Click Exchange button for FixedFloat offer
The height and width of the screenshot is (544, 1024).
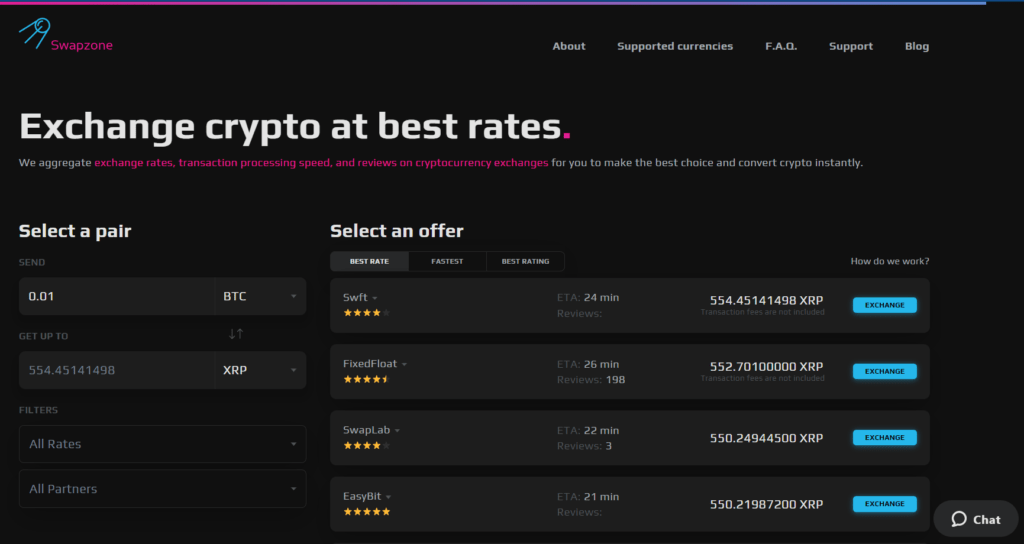click(x=884, y=371)
